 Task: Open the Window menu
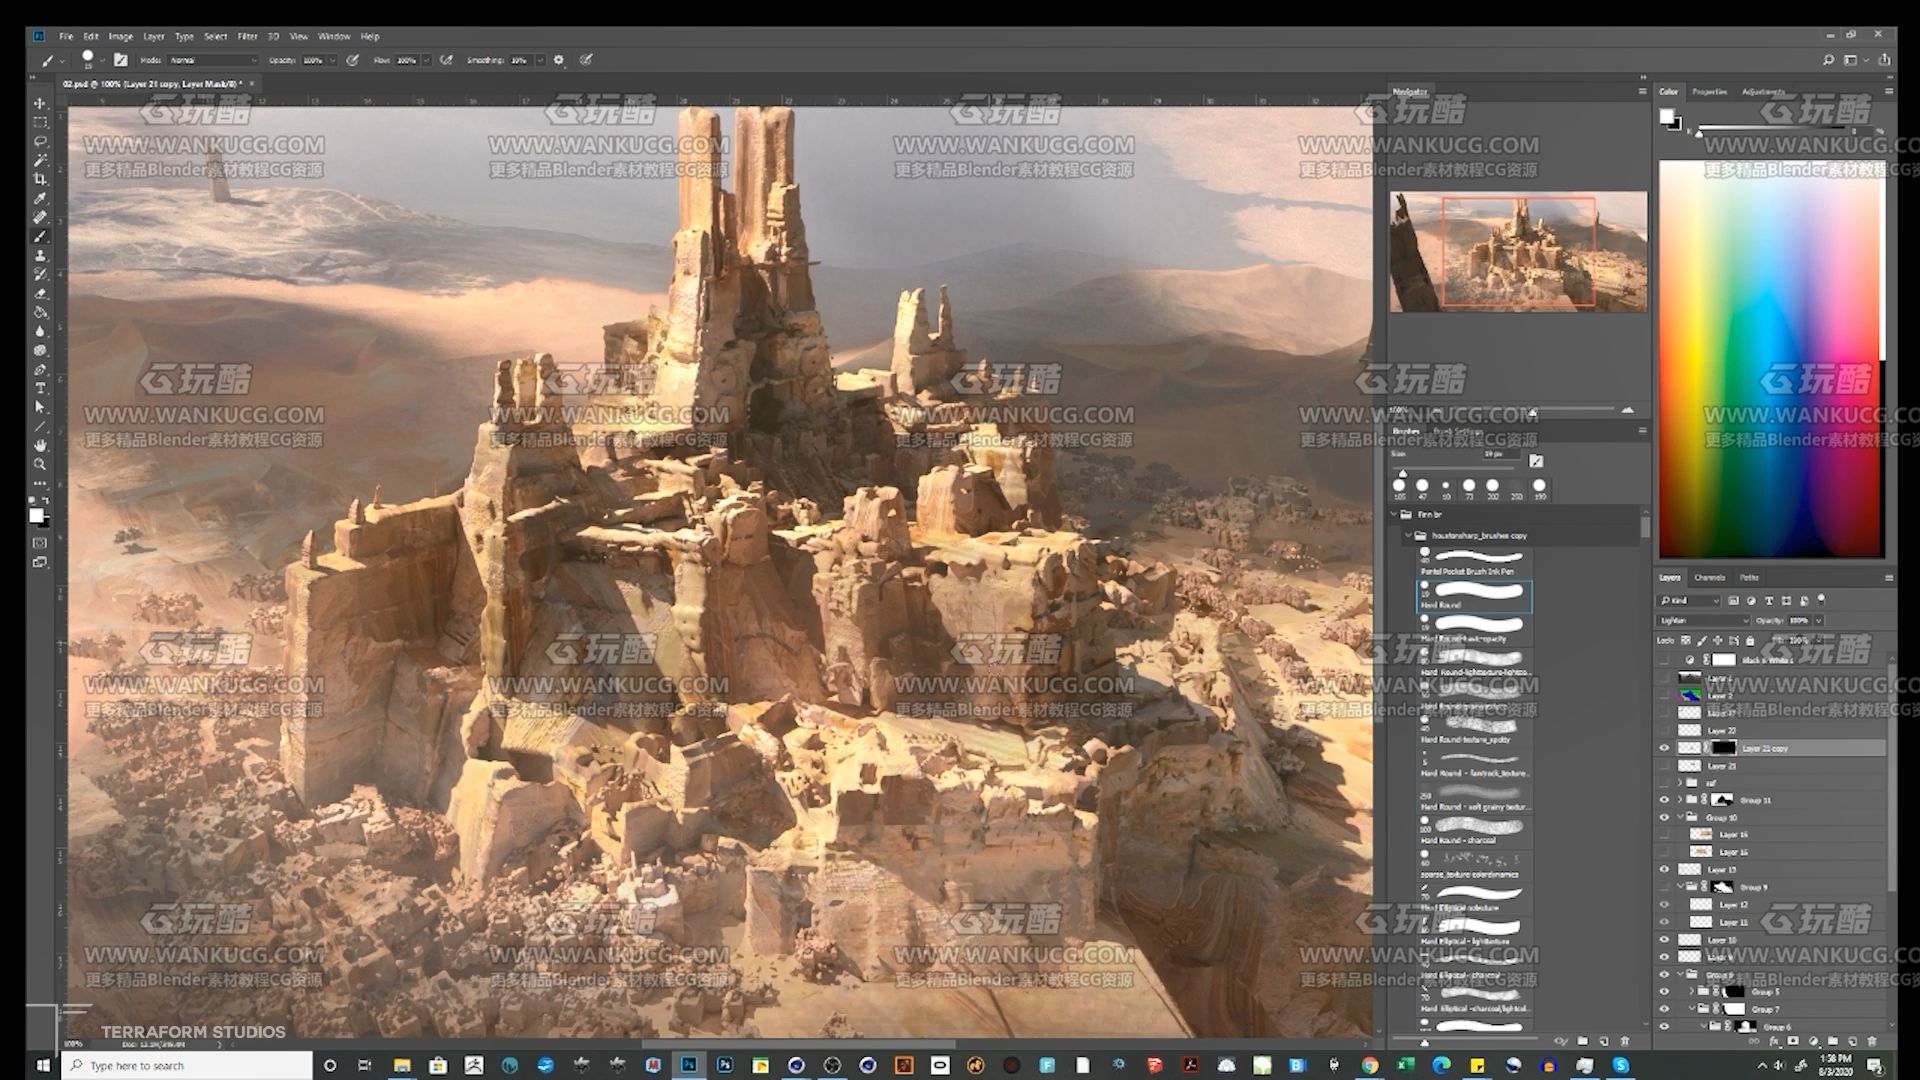(x=334, y=36)
